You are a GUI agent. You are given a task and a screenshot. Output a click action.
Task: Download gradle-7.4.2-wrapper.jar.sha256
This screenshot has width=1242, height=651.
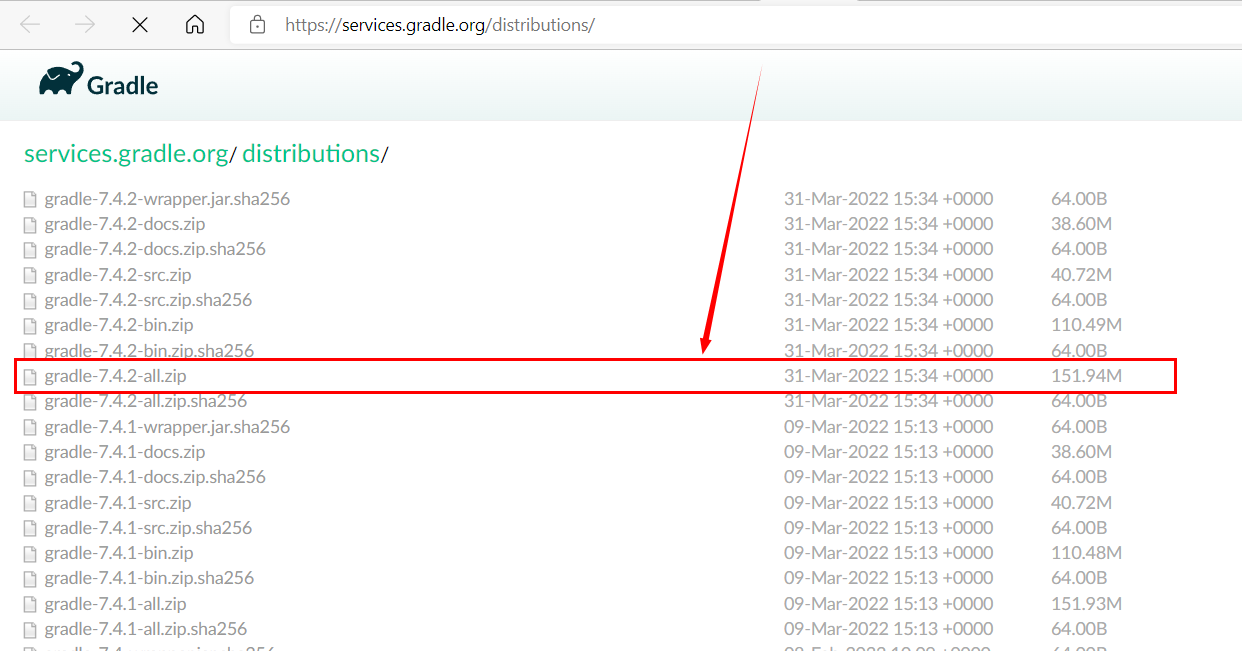[x=167, y=198]
